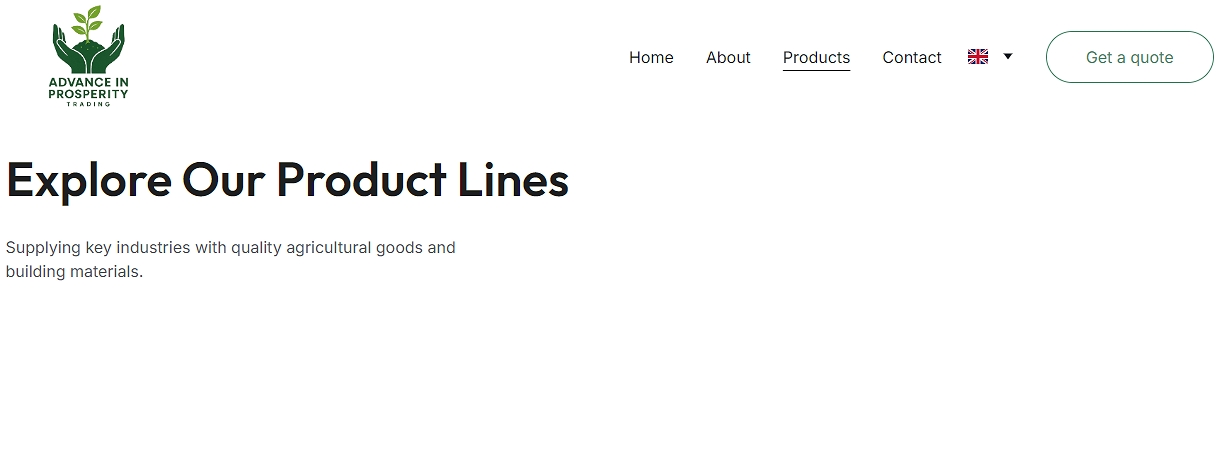Click the word "Product" in the heading

tap(361, 180)
